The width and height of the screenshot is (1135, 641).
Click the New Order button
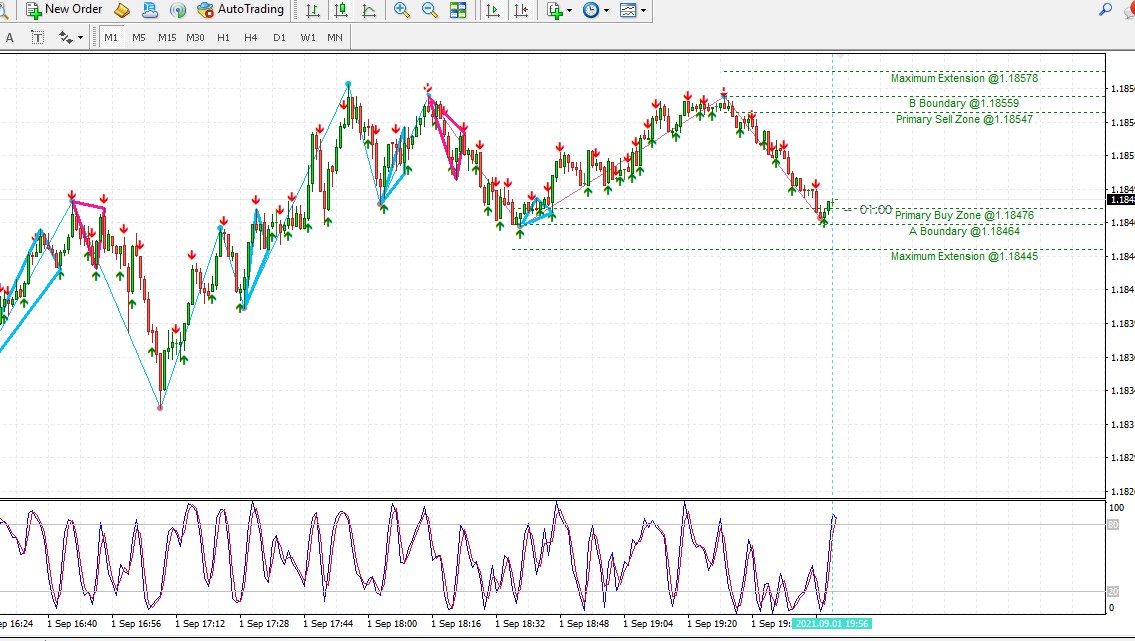64,10
